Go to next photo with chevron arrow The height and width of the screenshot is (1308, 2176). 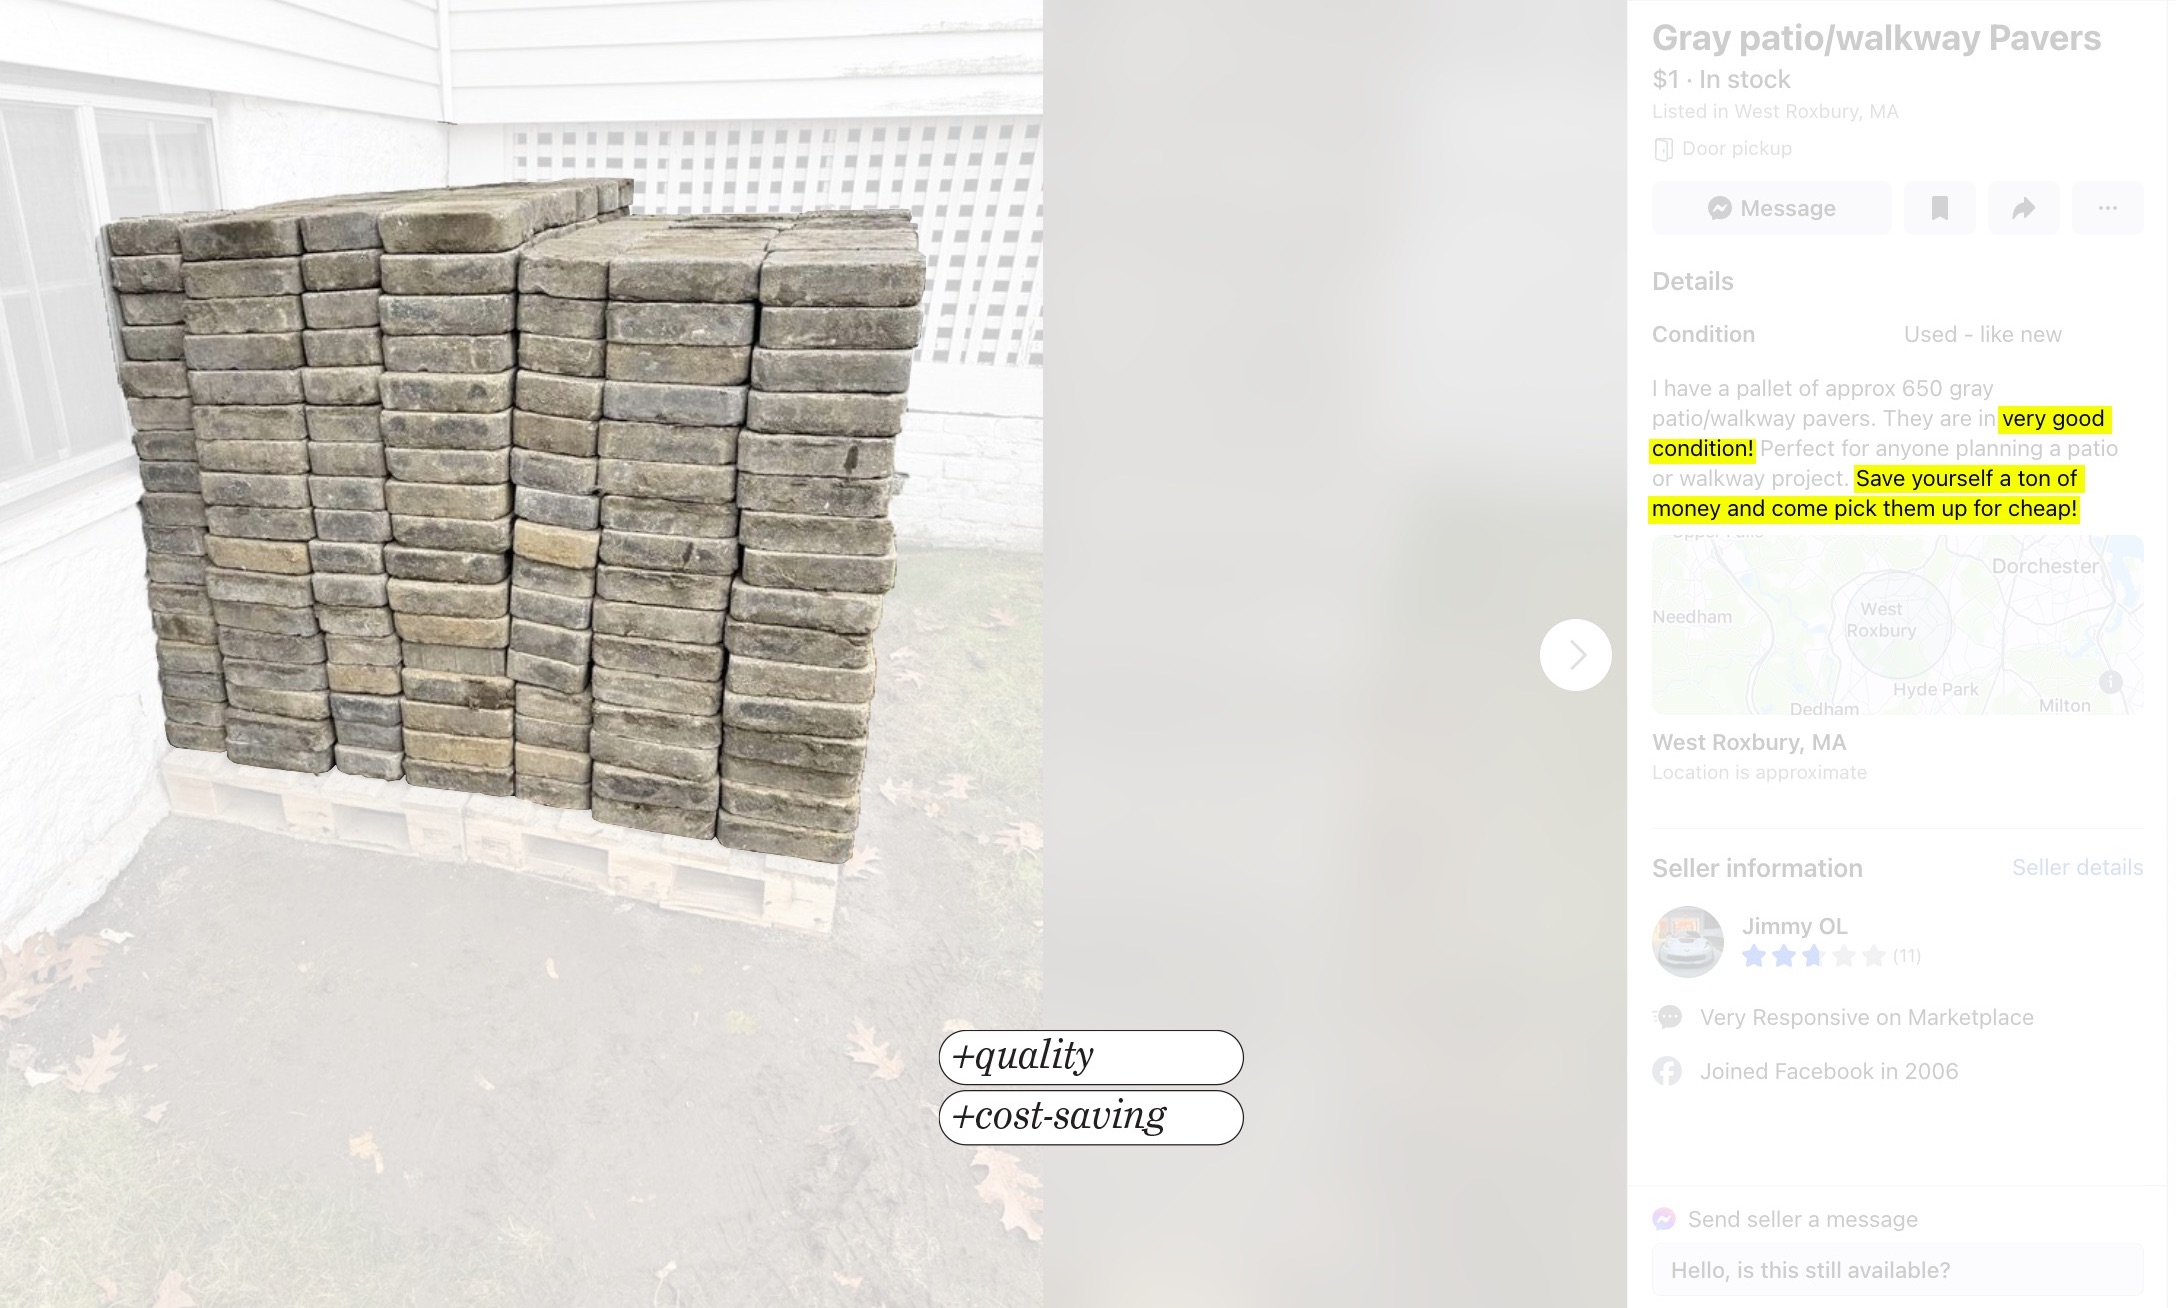[1575, 655]
